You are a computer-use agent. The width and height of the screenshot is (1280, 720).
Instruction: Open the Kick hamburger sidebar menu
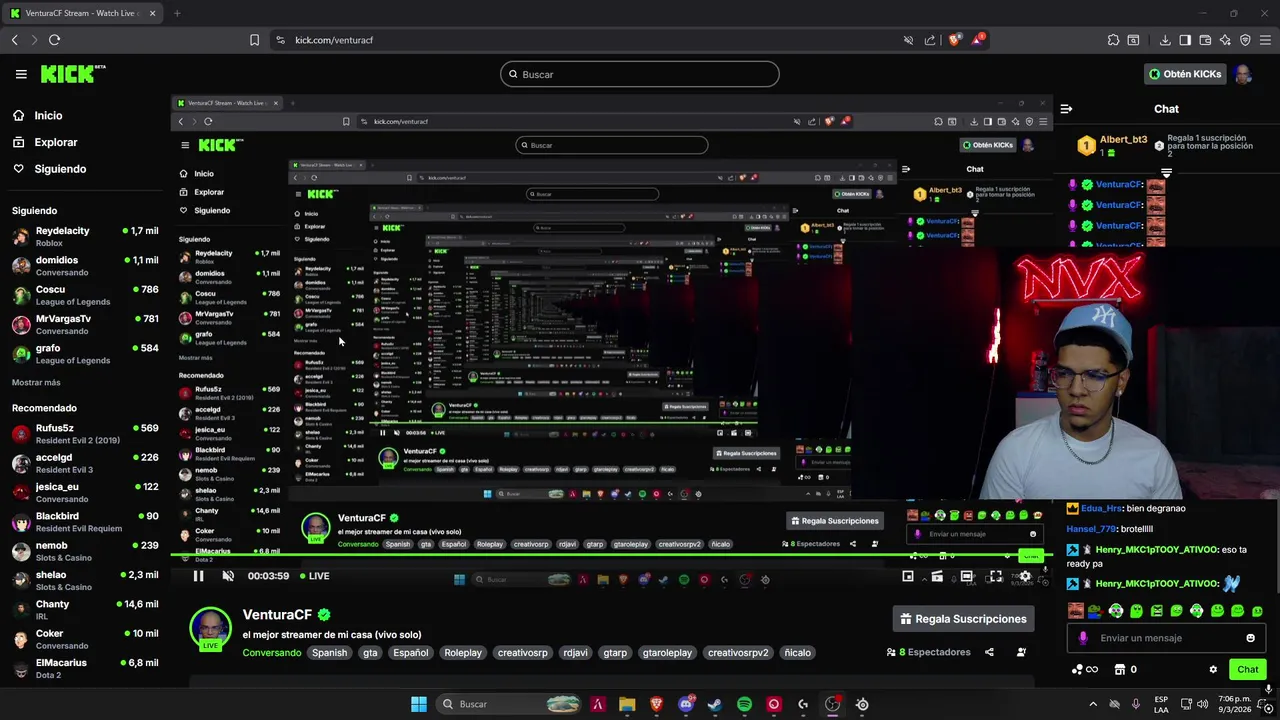point(21,74)
